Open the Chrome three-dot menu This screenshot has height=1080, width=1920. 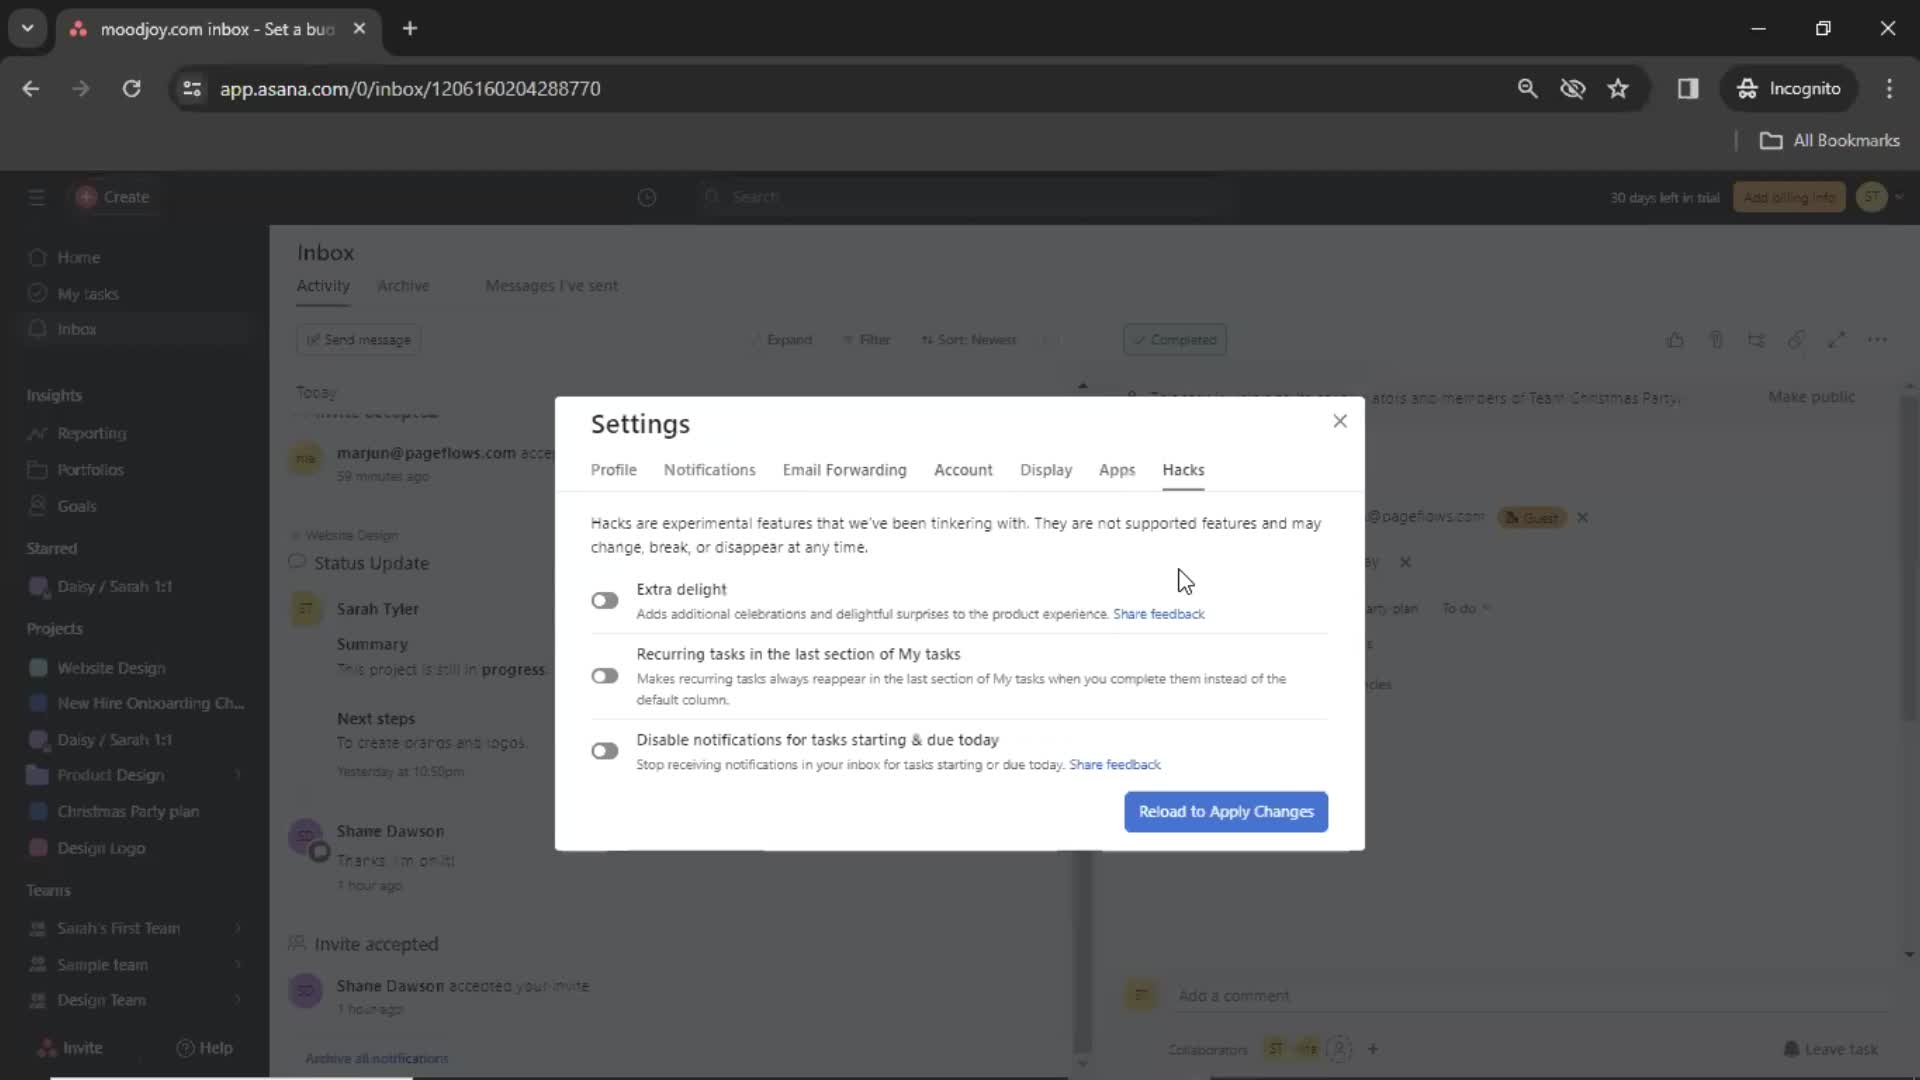(1889, 88)
